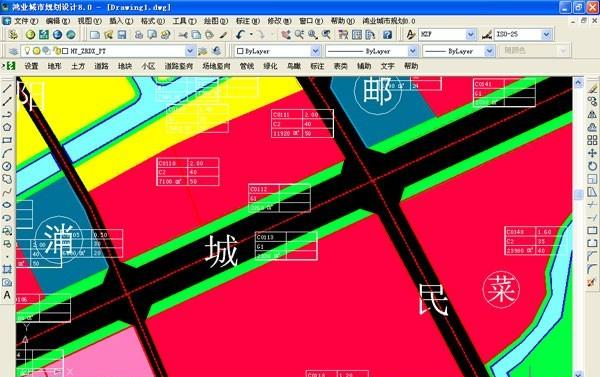Open the 视图 (View) menu

click(x=90, y=21)
